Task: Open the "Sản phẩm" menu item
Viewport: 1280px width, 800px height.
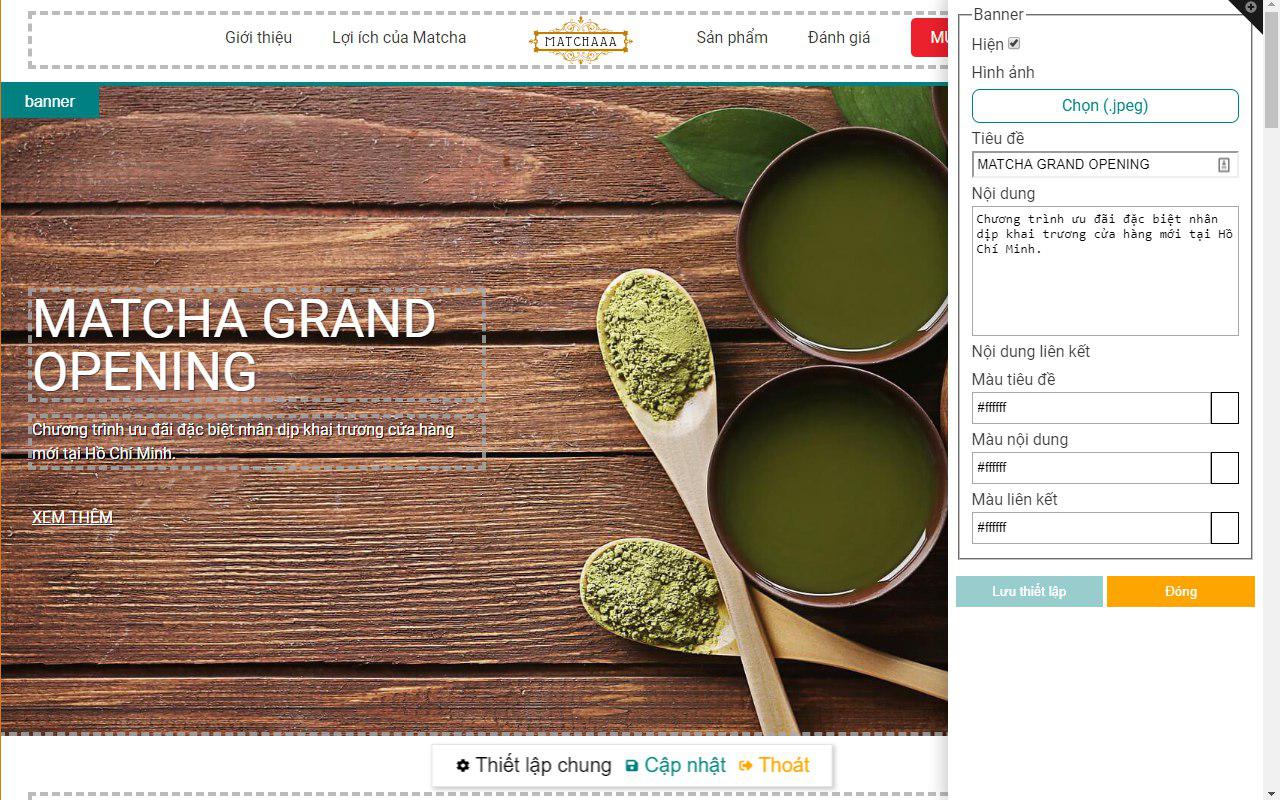Action: click(732, 37)
